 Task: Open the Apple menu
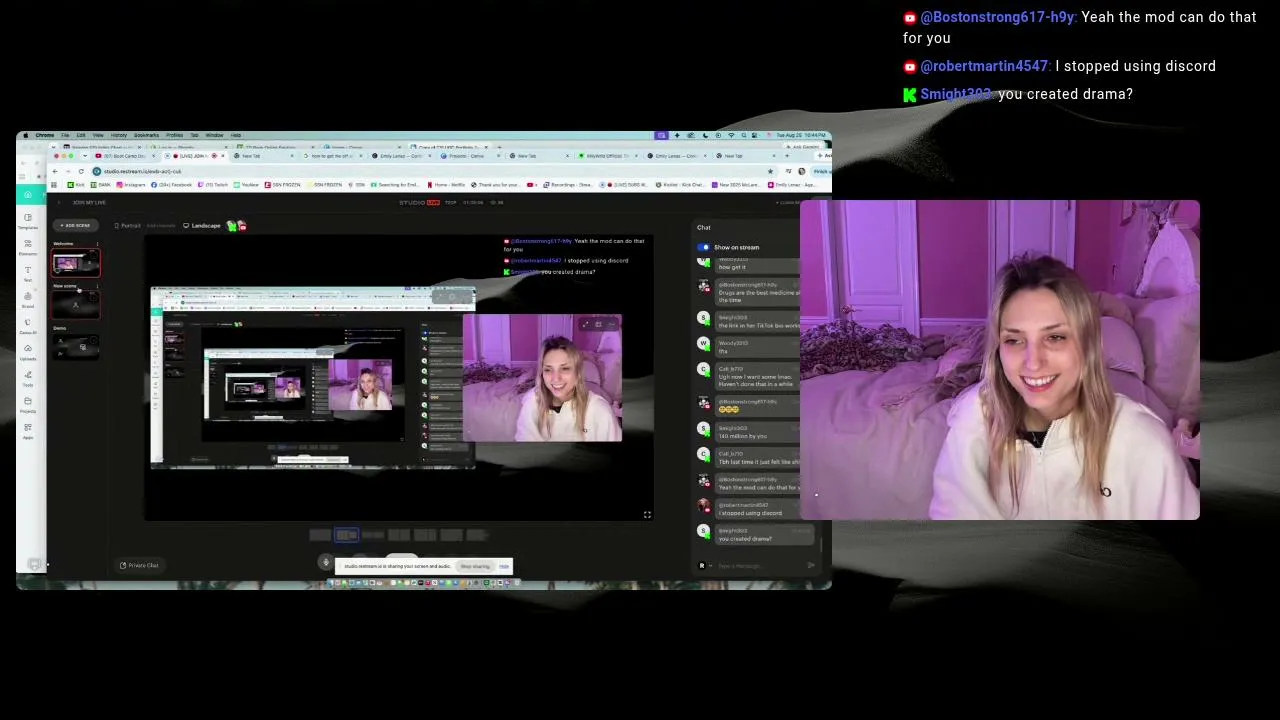click(26, 135)
